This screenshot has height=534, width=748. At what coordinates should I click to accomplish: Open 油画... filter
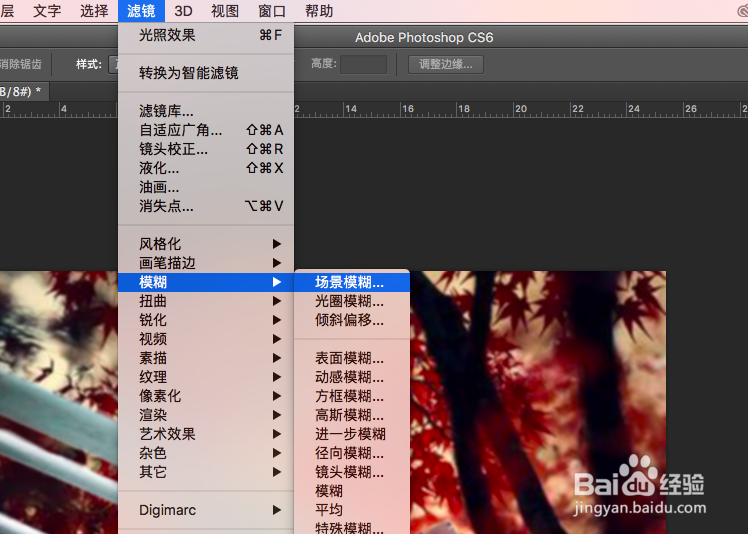click(x=206, y=187)
